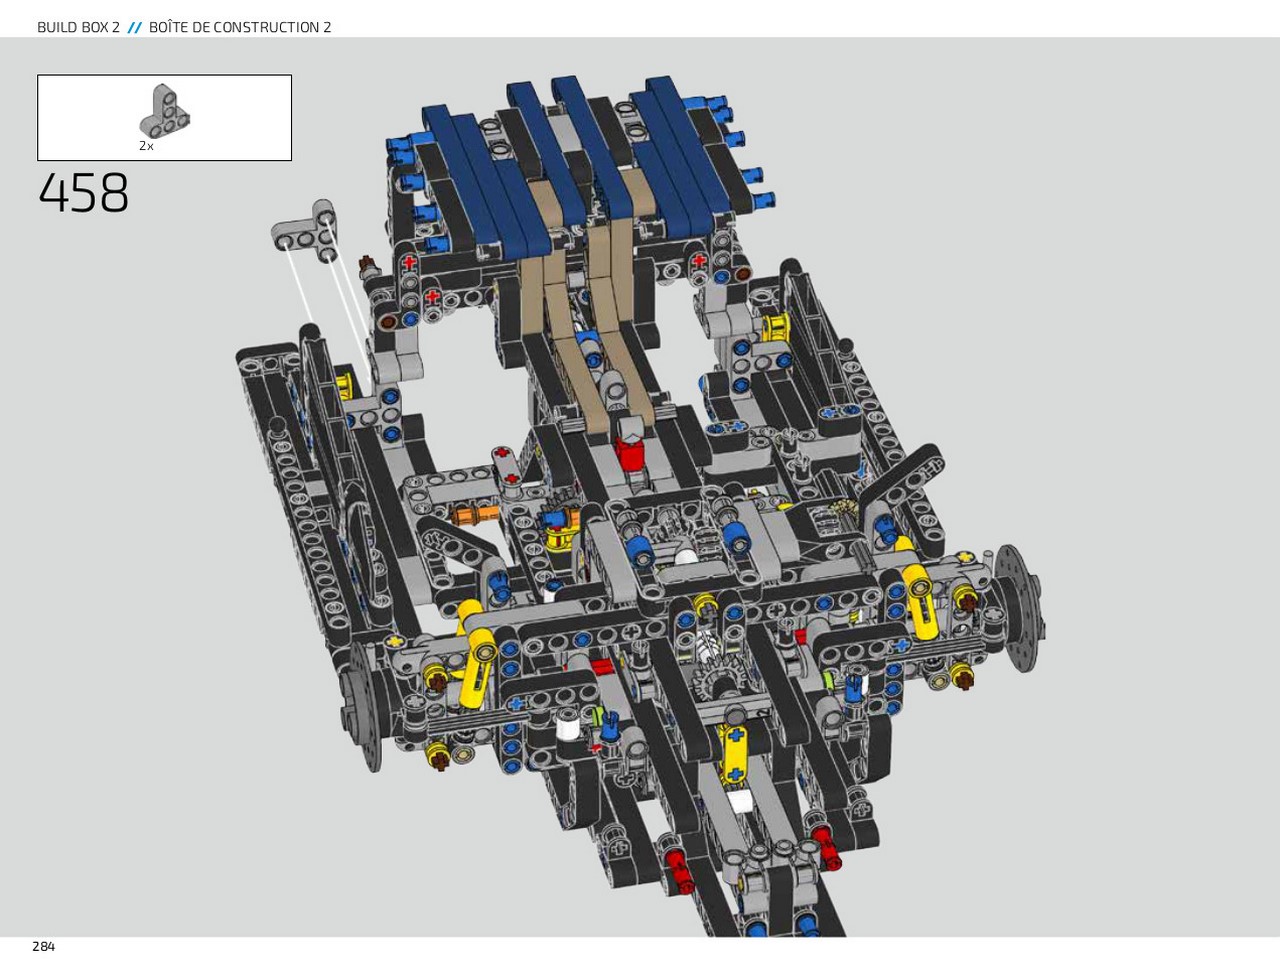Click the step number 458
The width and height of the screenshot is (1280, 974).
click(x=84, y=193)
